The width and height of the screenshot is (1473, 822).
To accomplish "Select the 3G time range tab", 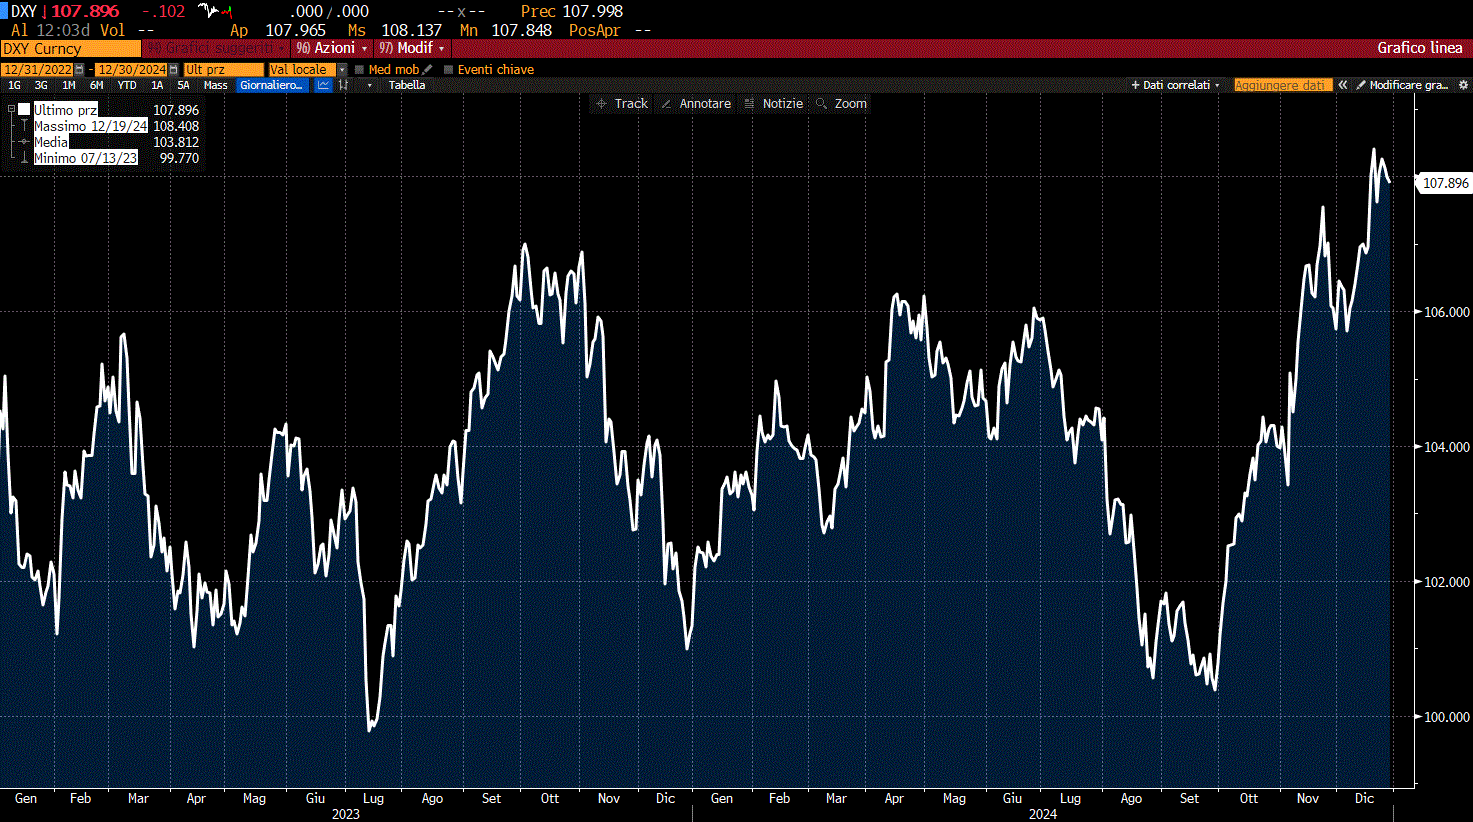I will tap(41, 85).
